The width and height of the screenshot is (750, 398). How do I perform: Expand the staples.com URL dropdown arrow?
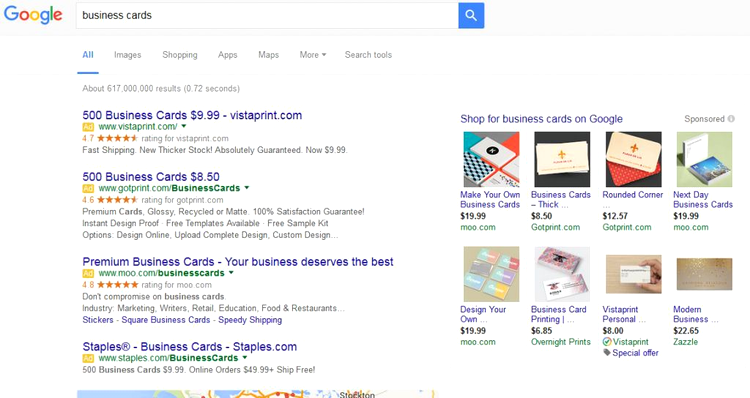(x=245, y=357)
